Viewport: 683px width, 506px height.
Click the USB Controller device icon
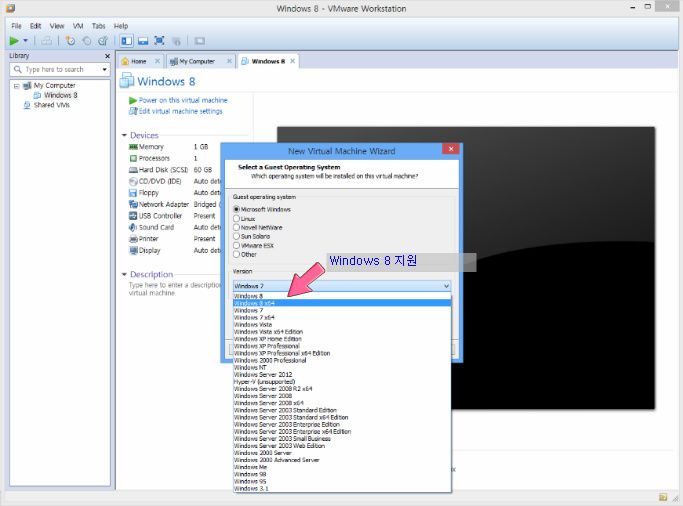tap(133, 216)
